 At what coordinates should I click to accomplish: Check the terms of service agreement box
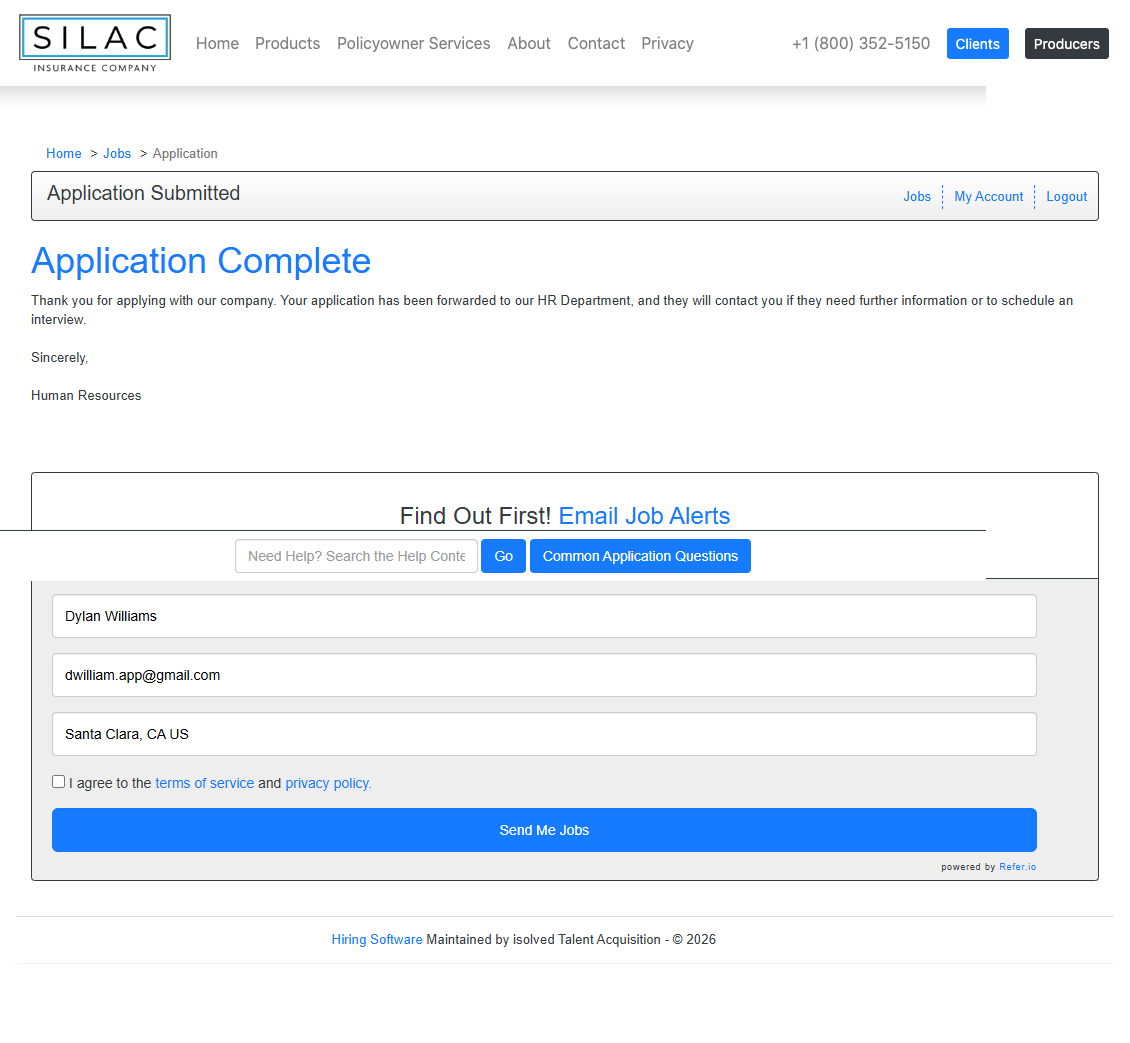pos(59,782)
